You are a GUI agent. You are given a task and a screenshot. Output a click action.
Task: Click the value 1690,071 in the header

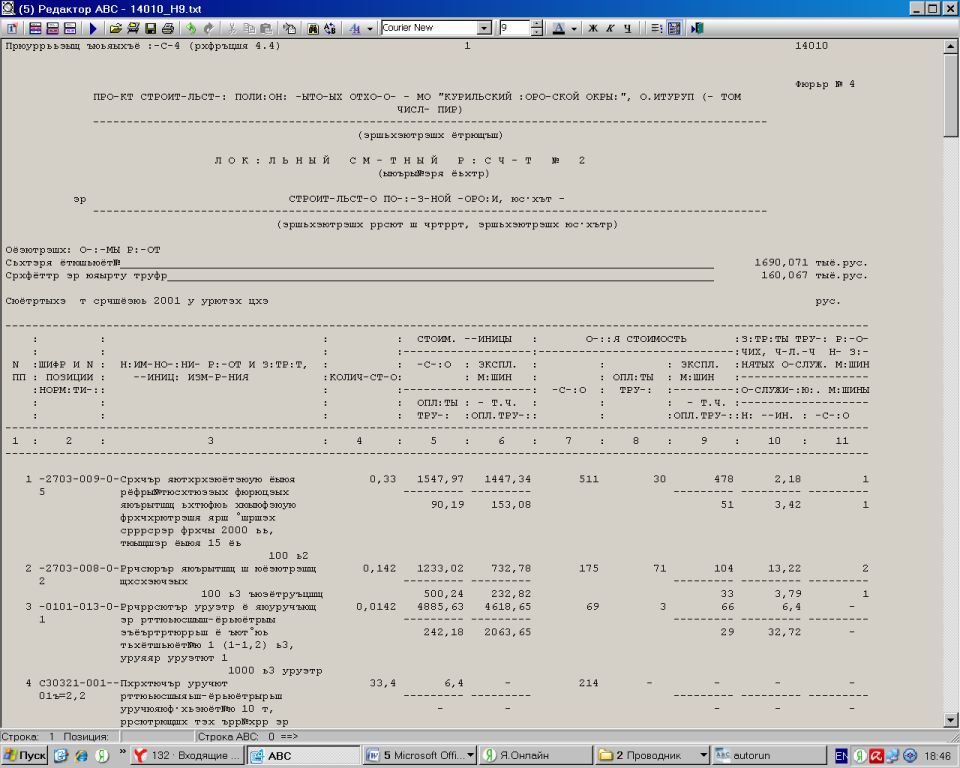click(781, 262)
